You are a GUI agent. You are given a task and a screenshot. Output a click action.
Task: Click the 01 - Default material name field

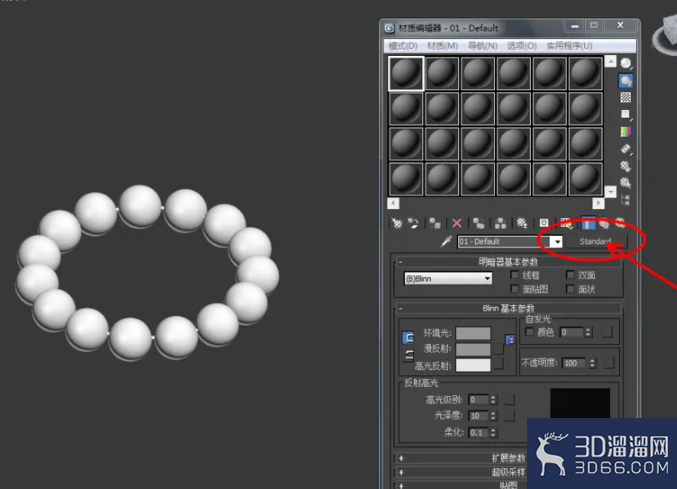[x=505, y=241]
